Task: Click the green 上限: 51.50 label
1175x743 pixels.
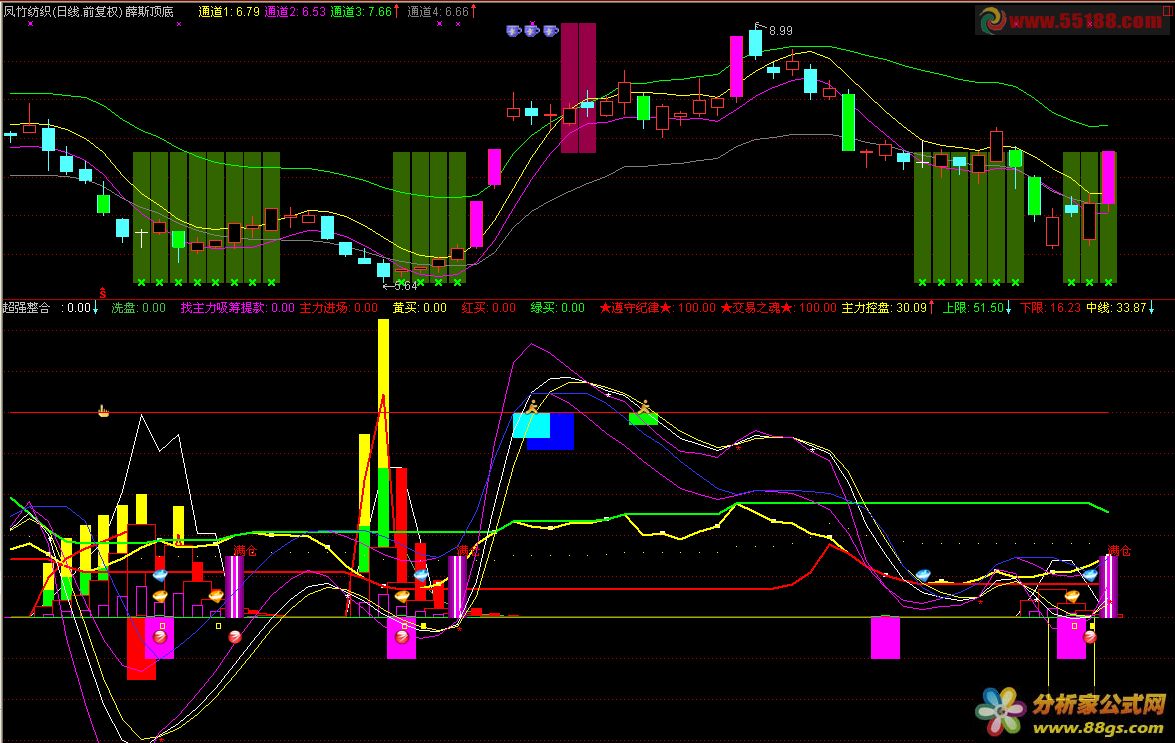Action: point(973,308)
